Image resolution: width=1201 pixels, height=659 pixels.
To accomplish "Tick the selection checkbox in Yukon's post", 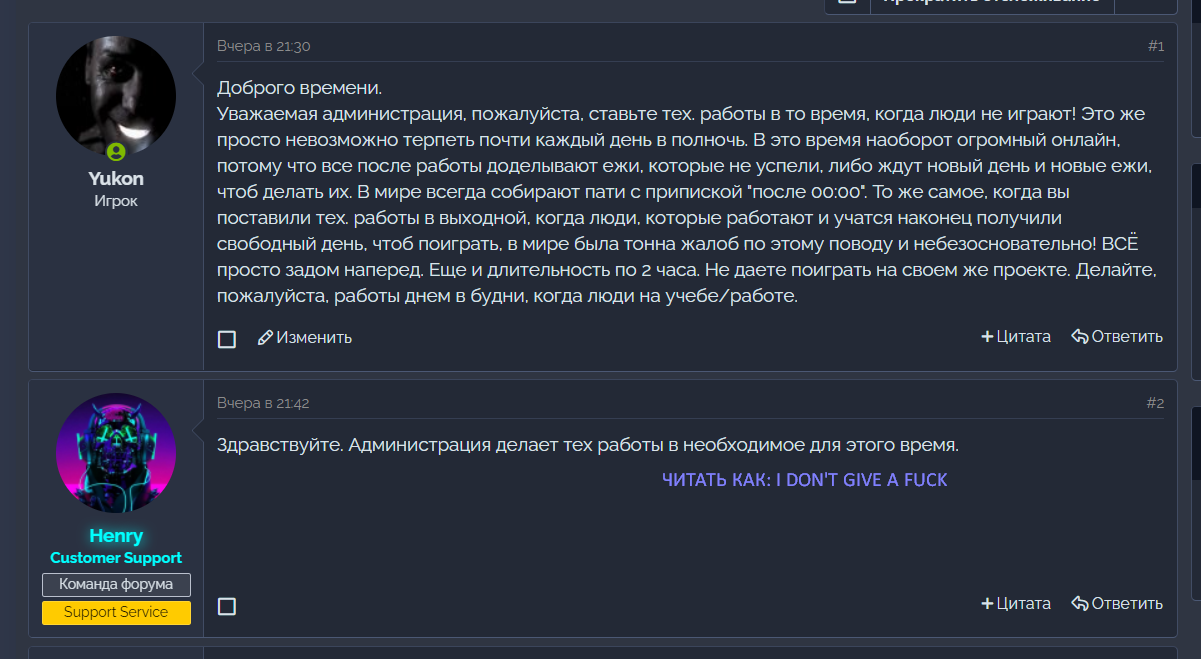I will pyautogui.click(x=227, y=339).
